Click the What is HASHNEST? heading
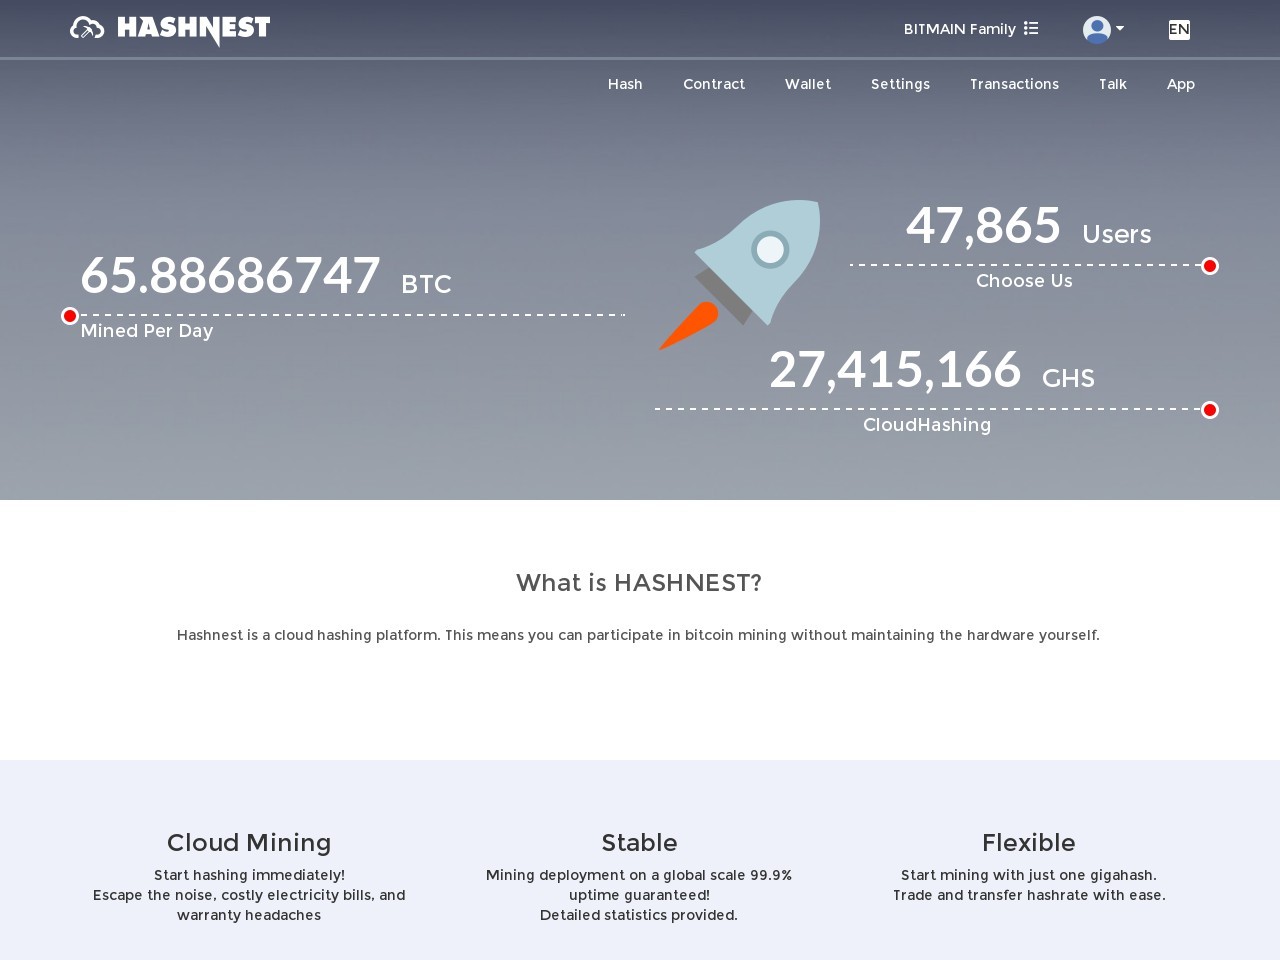The height and width of the screenshot is (960, 1280). click(639, 583)
